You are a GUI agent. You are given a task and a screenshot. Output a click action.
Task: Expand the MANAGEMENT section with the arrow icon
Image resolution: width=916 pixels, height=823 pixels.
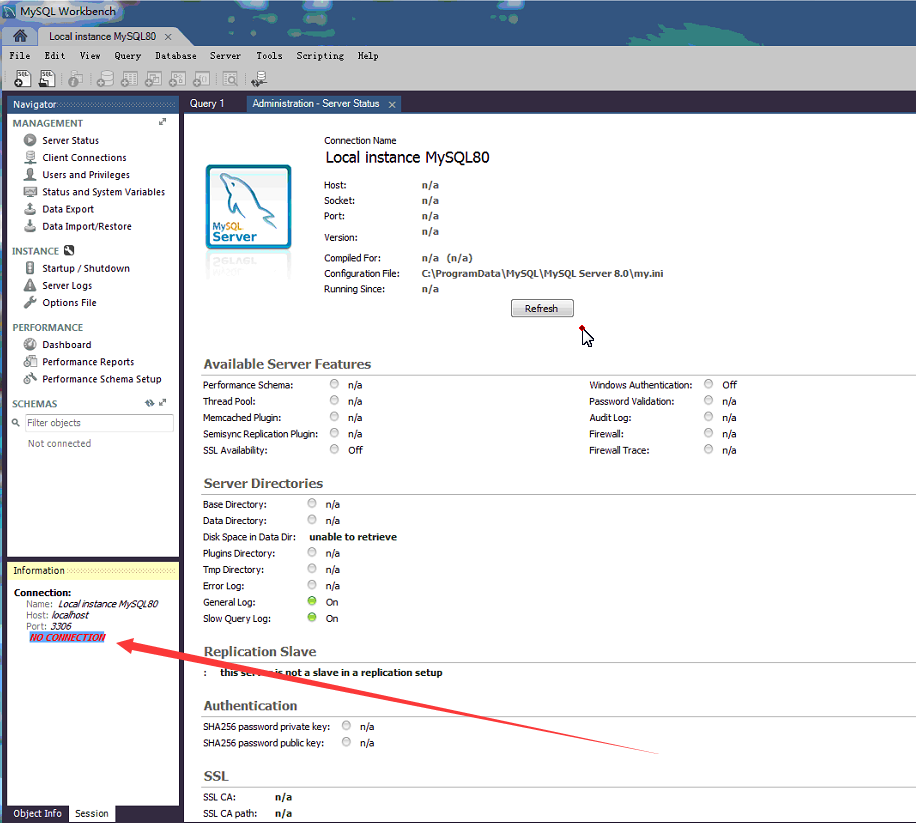tap(162, 122)
